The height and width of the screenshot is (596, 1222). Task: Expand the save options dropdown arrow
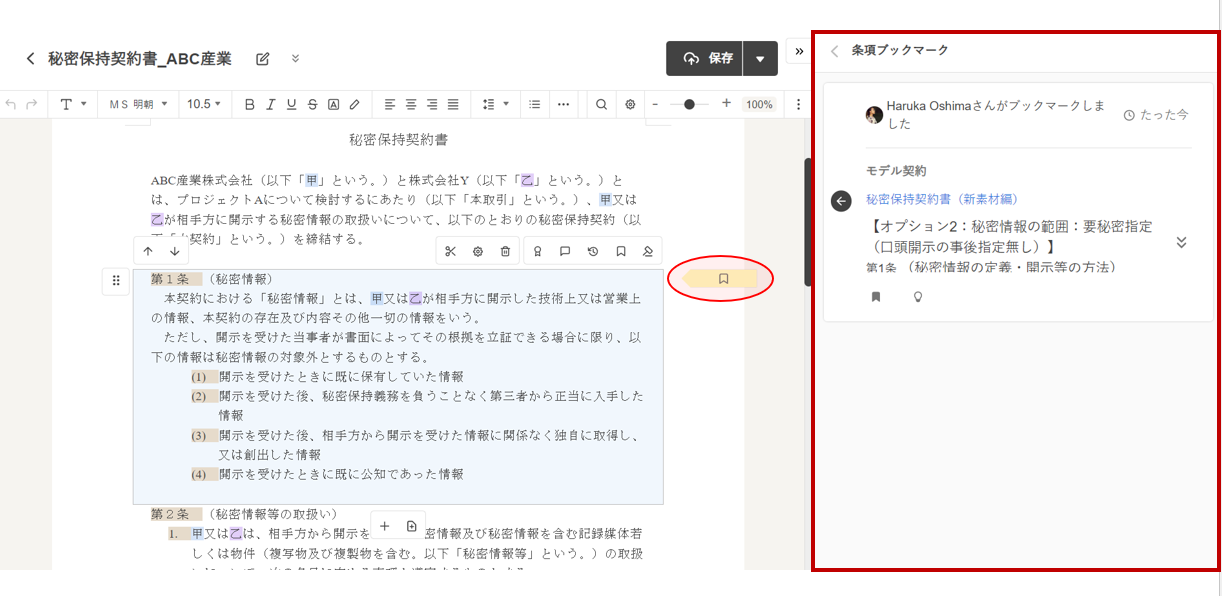coord(760,59)
